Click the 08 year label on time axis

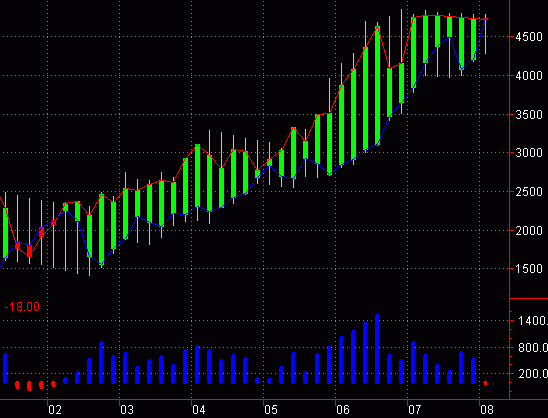[x=487, y=410]
